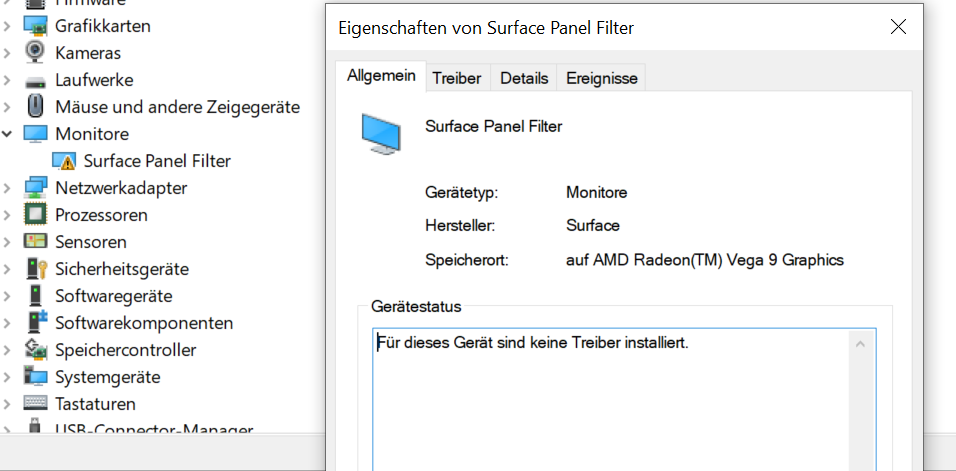
Task: Expand the Tastaturen category
Action: coord(7,403)
